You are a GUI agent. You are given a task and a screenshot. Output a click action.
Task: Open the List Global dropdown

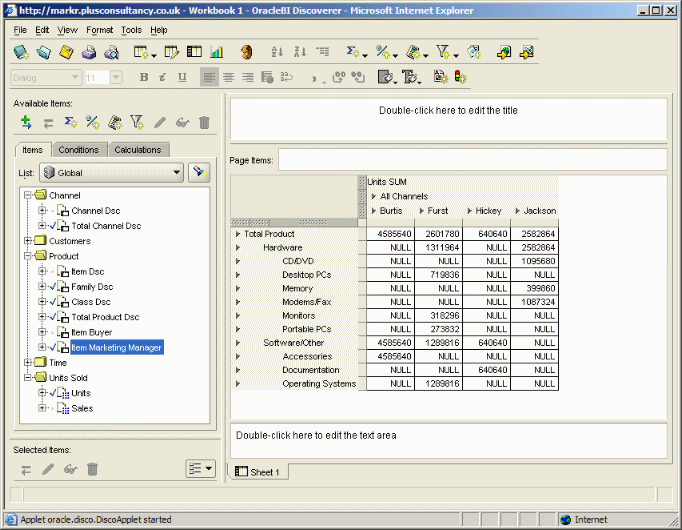click(x=177, y=173)
